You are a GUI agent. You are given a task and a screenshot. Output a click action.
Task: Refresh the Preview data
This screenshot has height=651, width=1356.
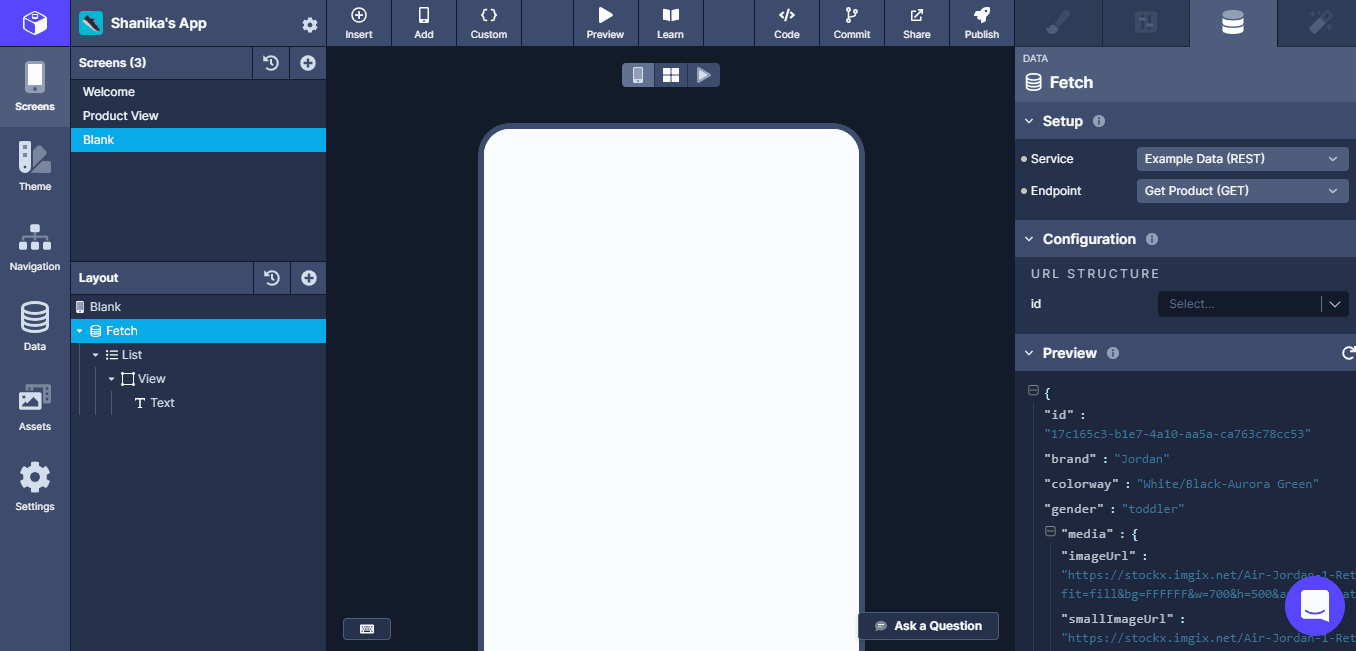click(1348, 353)
